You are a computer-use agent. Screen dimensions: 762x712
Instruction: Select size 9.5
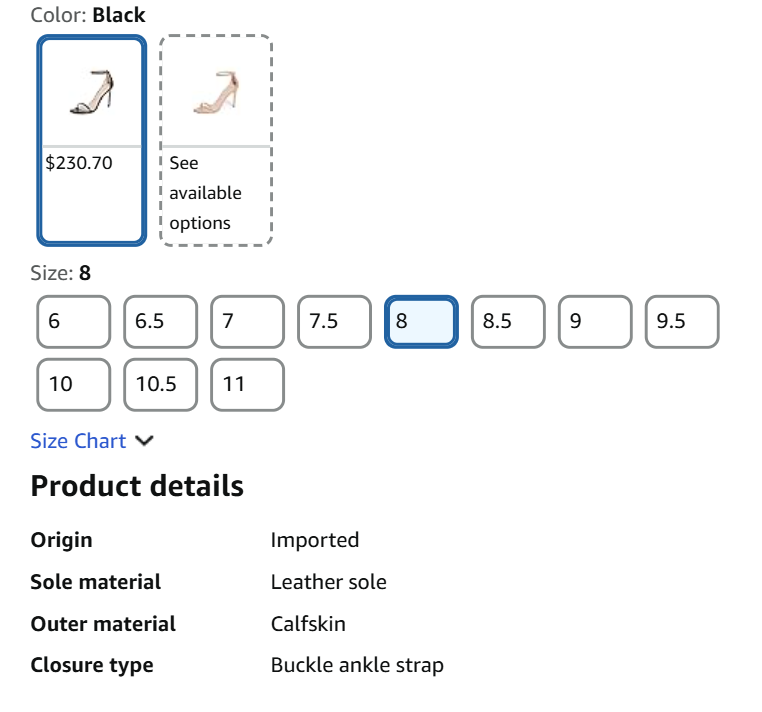[682, 322]
